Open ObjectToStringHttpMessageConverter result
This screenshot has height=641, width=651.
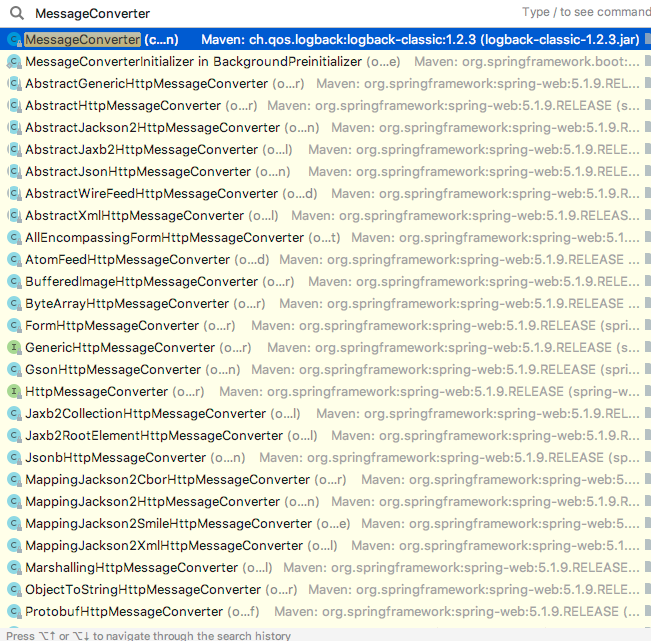(x=326, y=590)
